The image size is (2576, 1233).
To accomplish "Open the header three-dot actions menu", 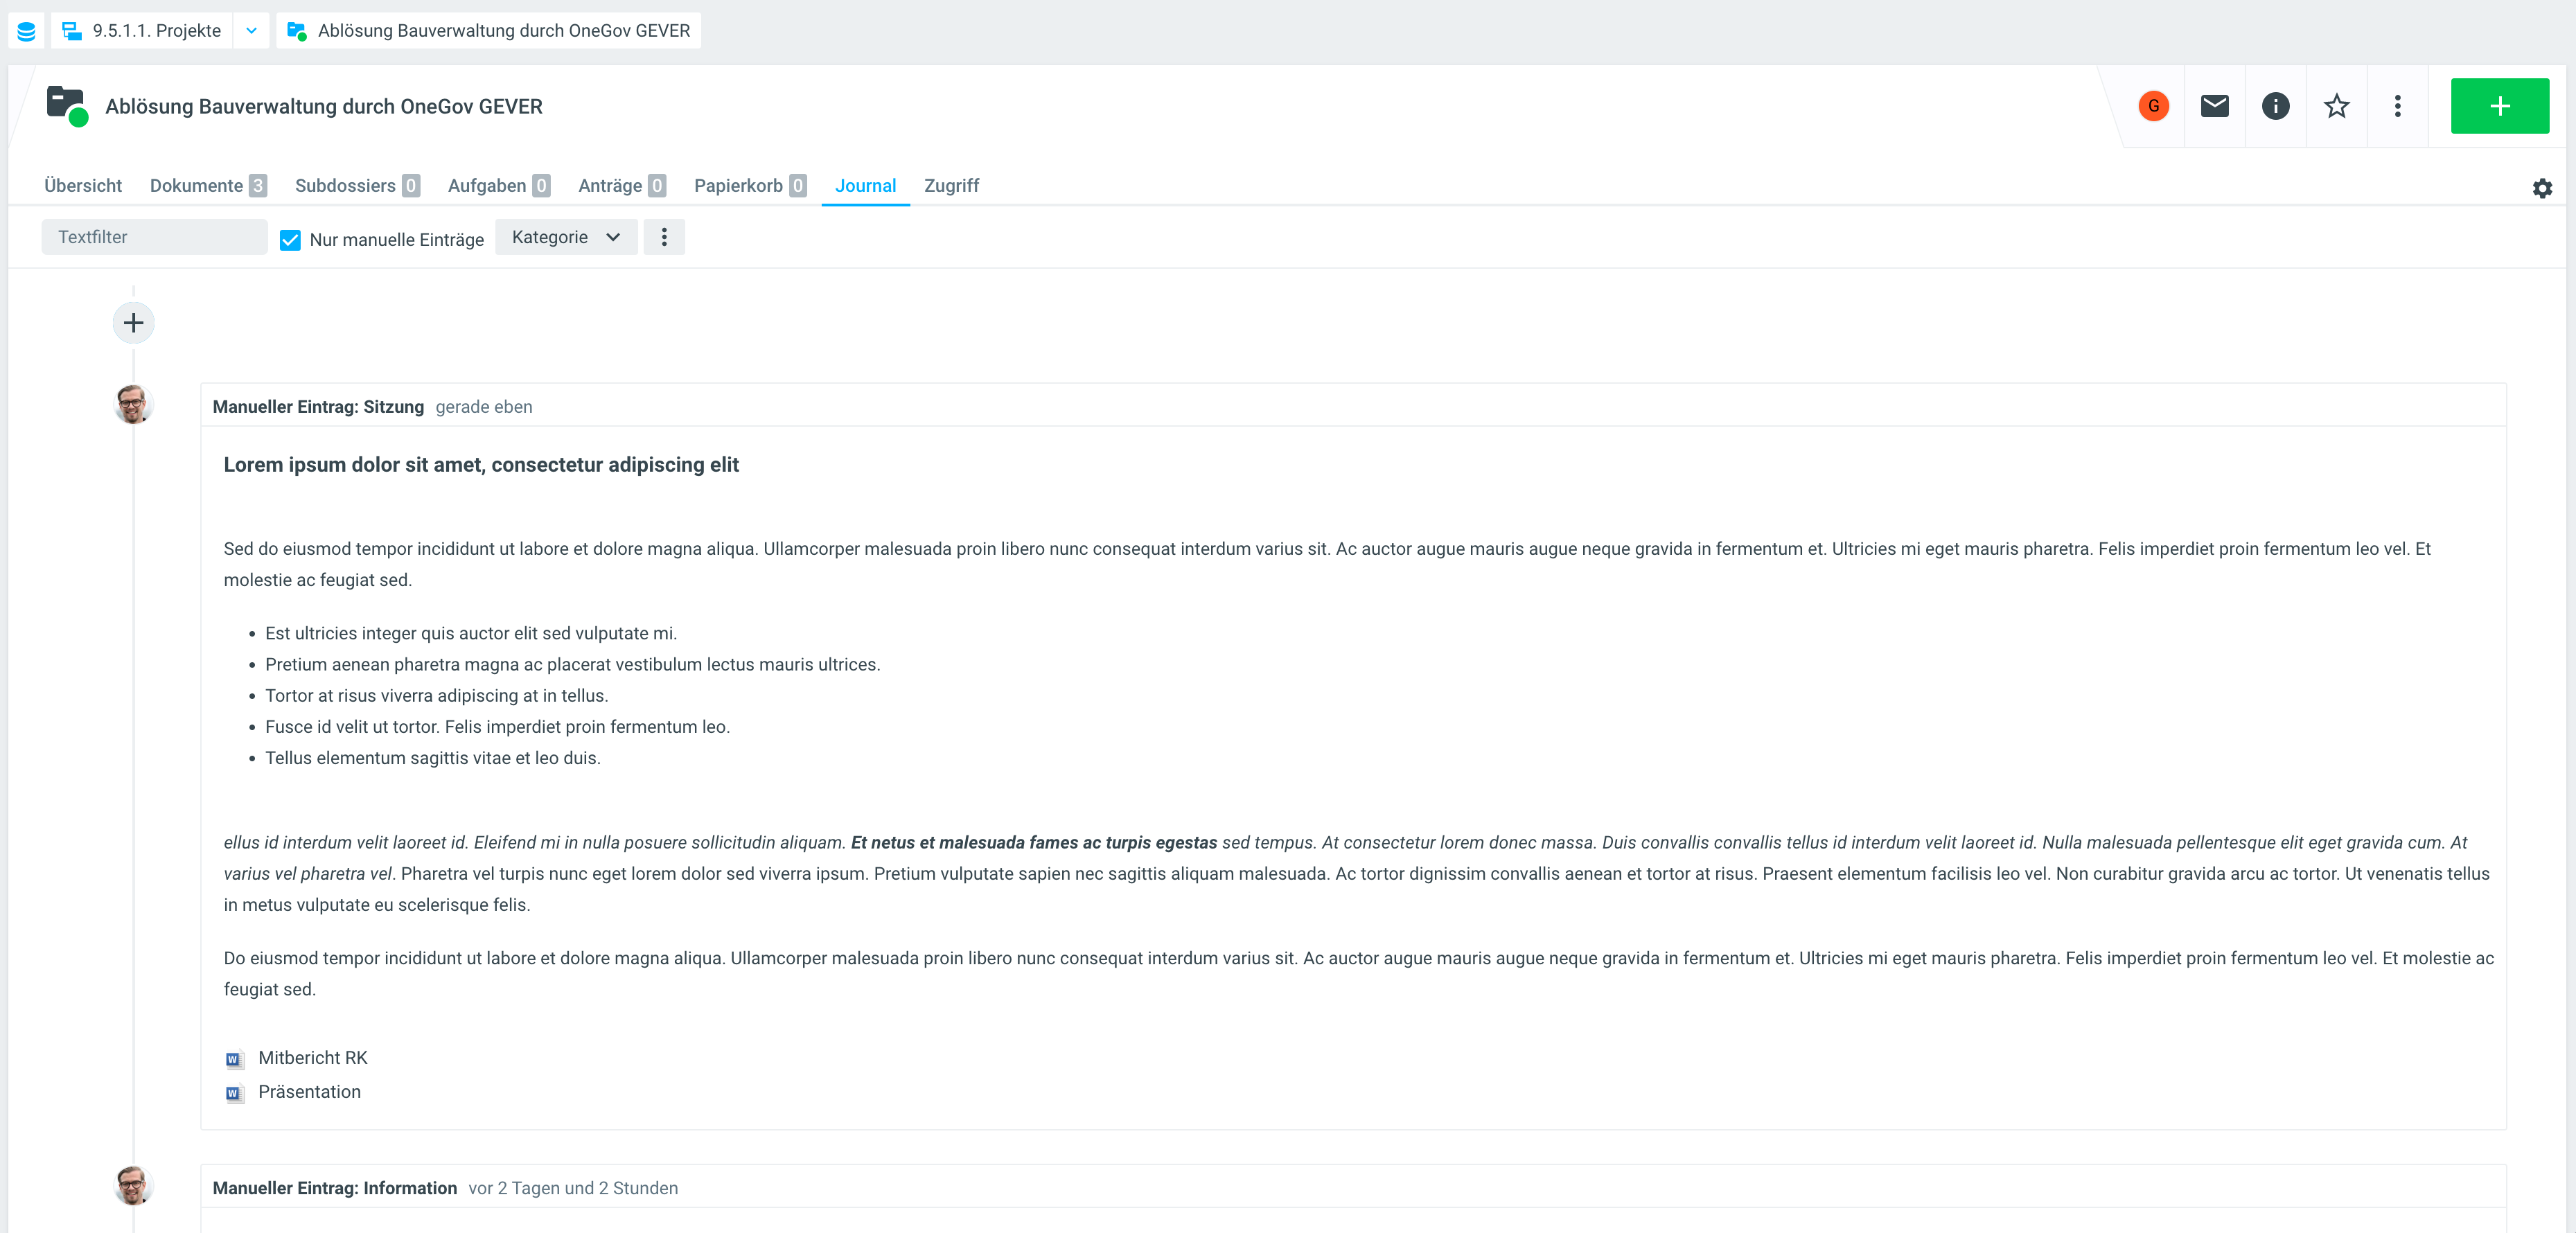I will pyautogui.click(x=2397, y=106).
